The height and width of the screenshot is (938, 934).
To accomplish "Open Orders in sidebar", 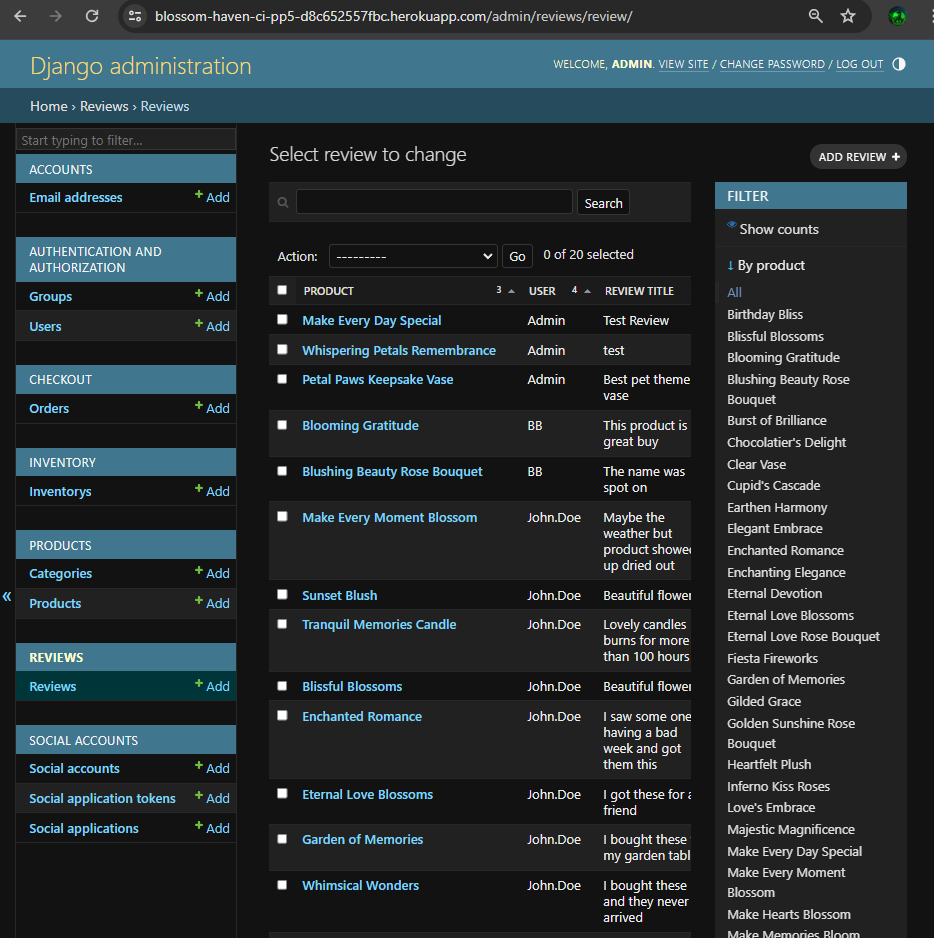I will 49,409.
